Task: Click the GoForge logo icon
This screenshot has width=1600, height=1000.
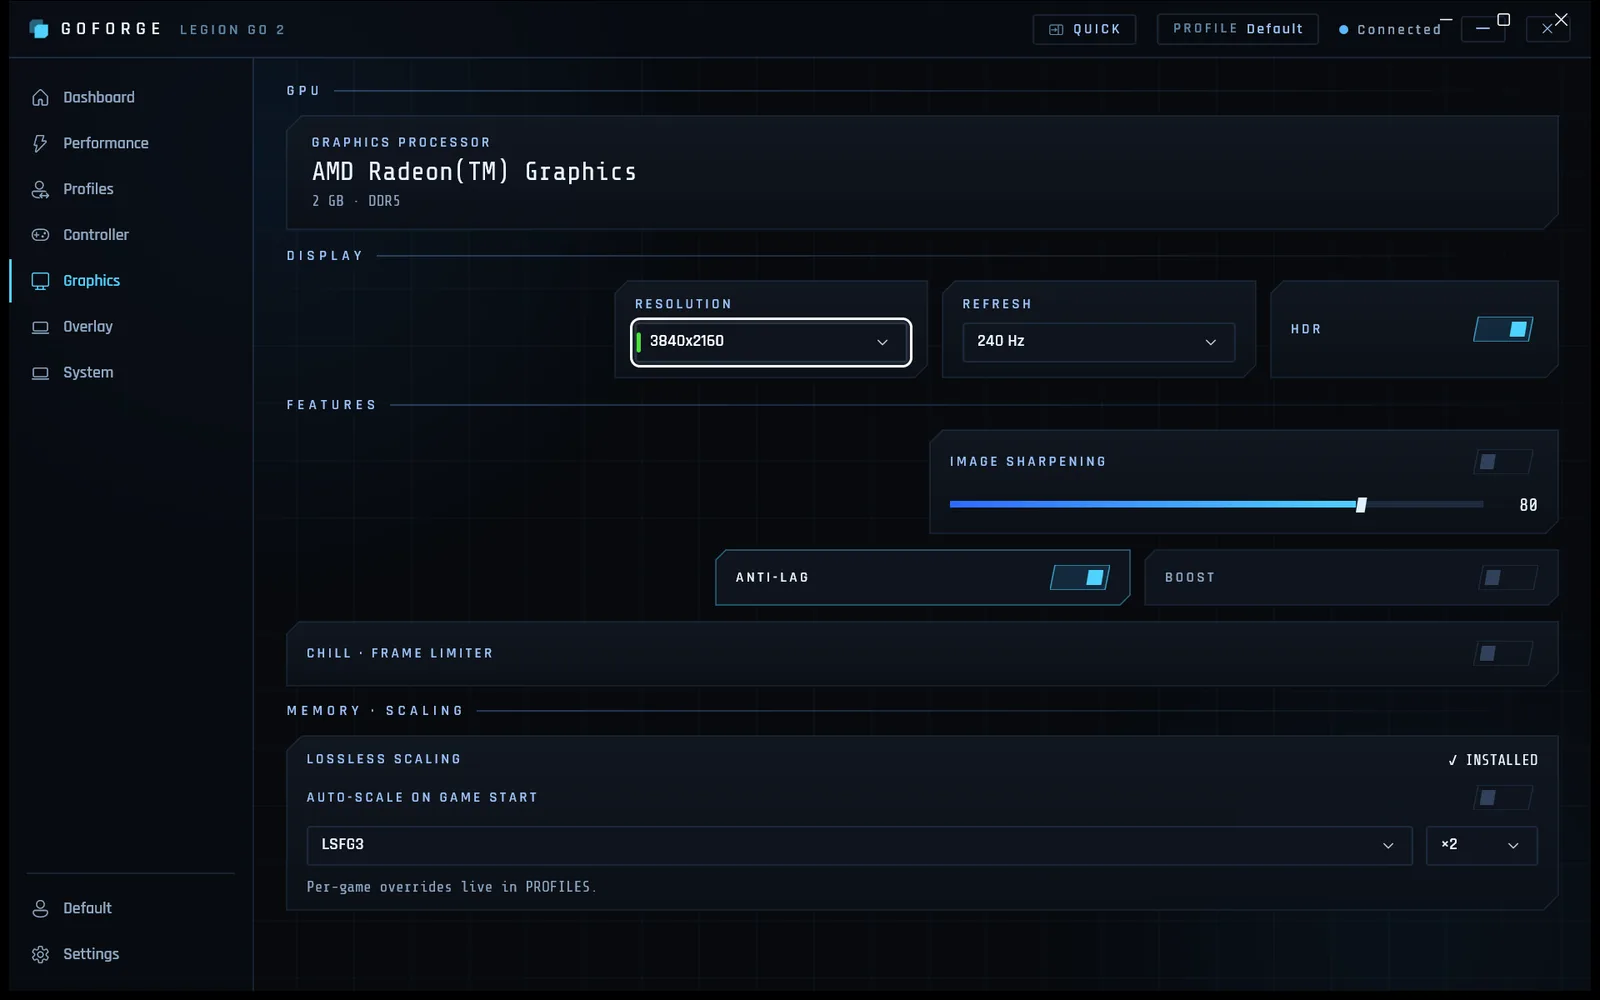Action: (x=39, y=29)
